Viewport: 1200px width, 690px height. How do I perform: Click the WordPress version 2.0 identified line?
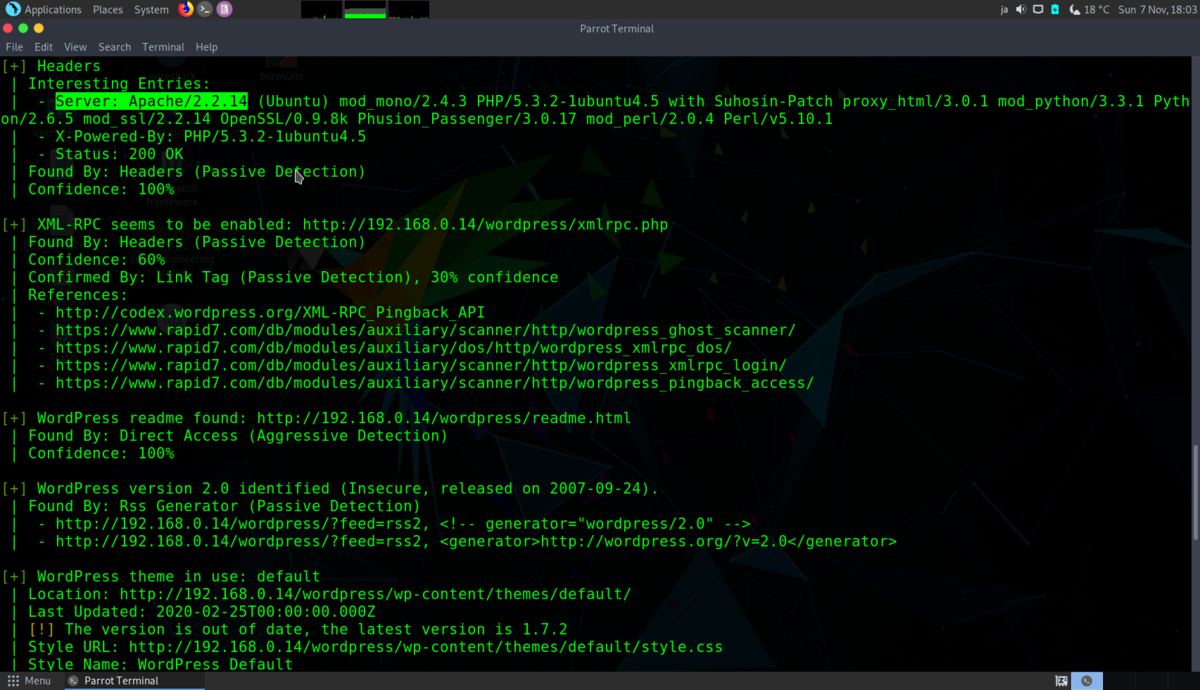point(348,489)
